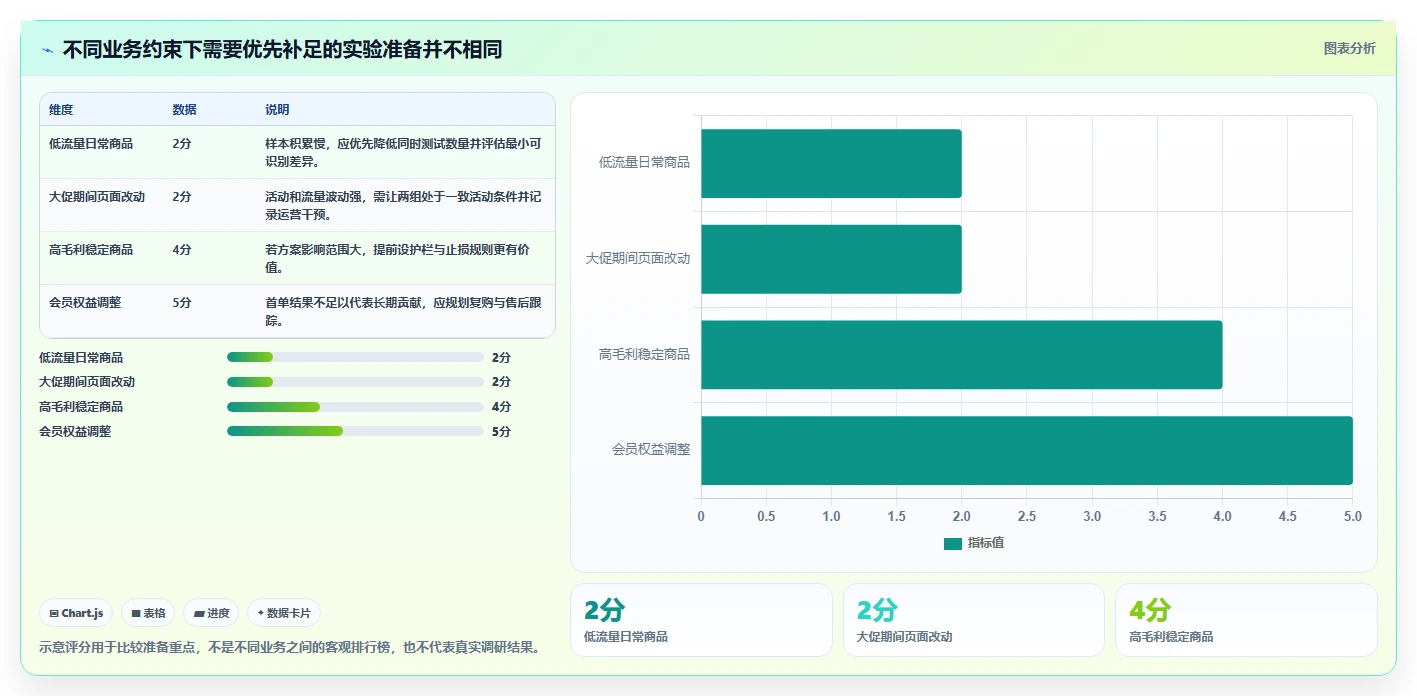This screenshot has width=1417, height=696.
Task: Click description starting with 活动和流量波动强
Action: 403,206
